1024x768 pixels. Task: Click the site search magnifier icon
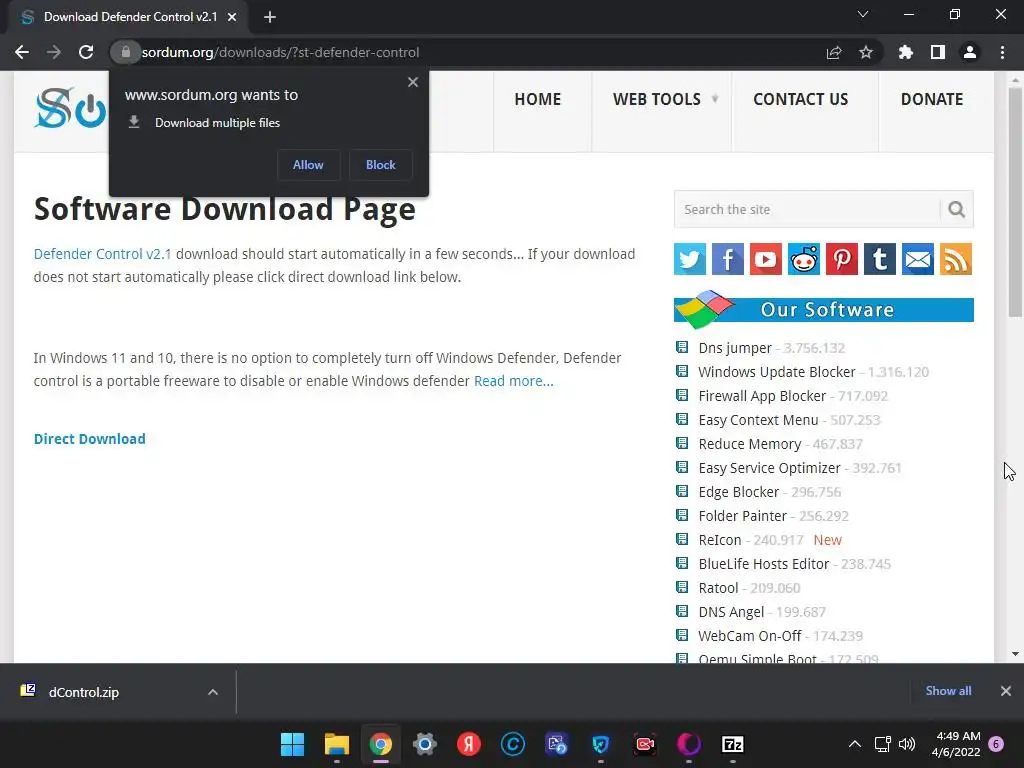coord(957,210)
